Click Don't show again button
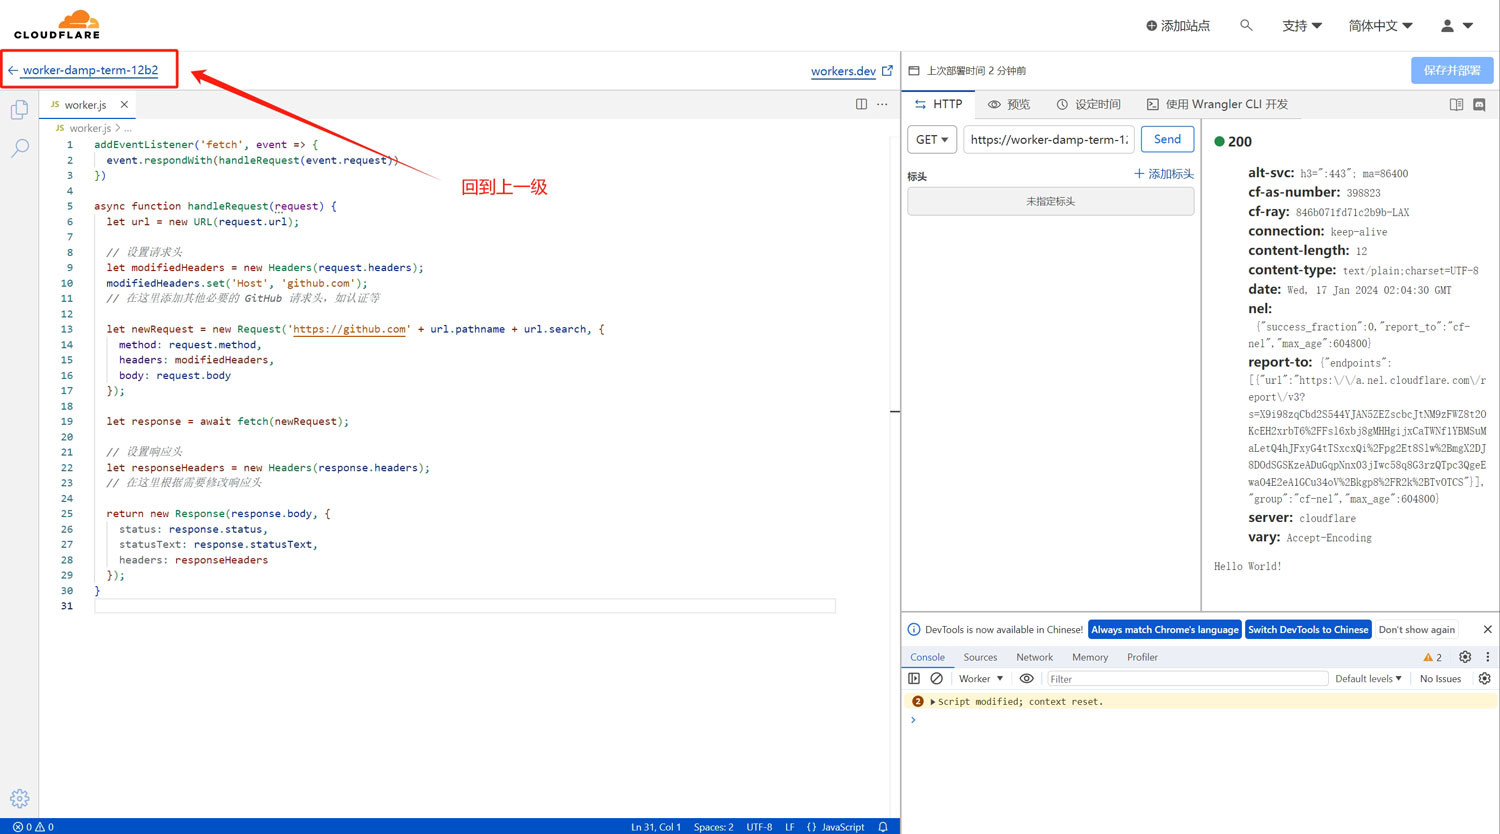The height and width of the screenshot is (834, 1500). point(1416,629)
